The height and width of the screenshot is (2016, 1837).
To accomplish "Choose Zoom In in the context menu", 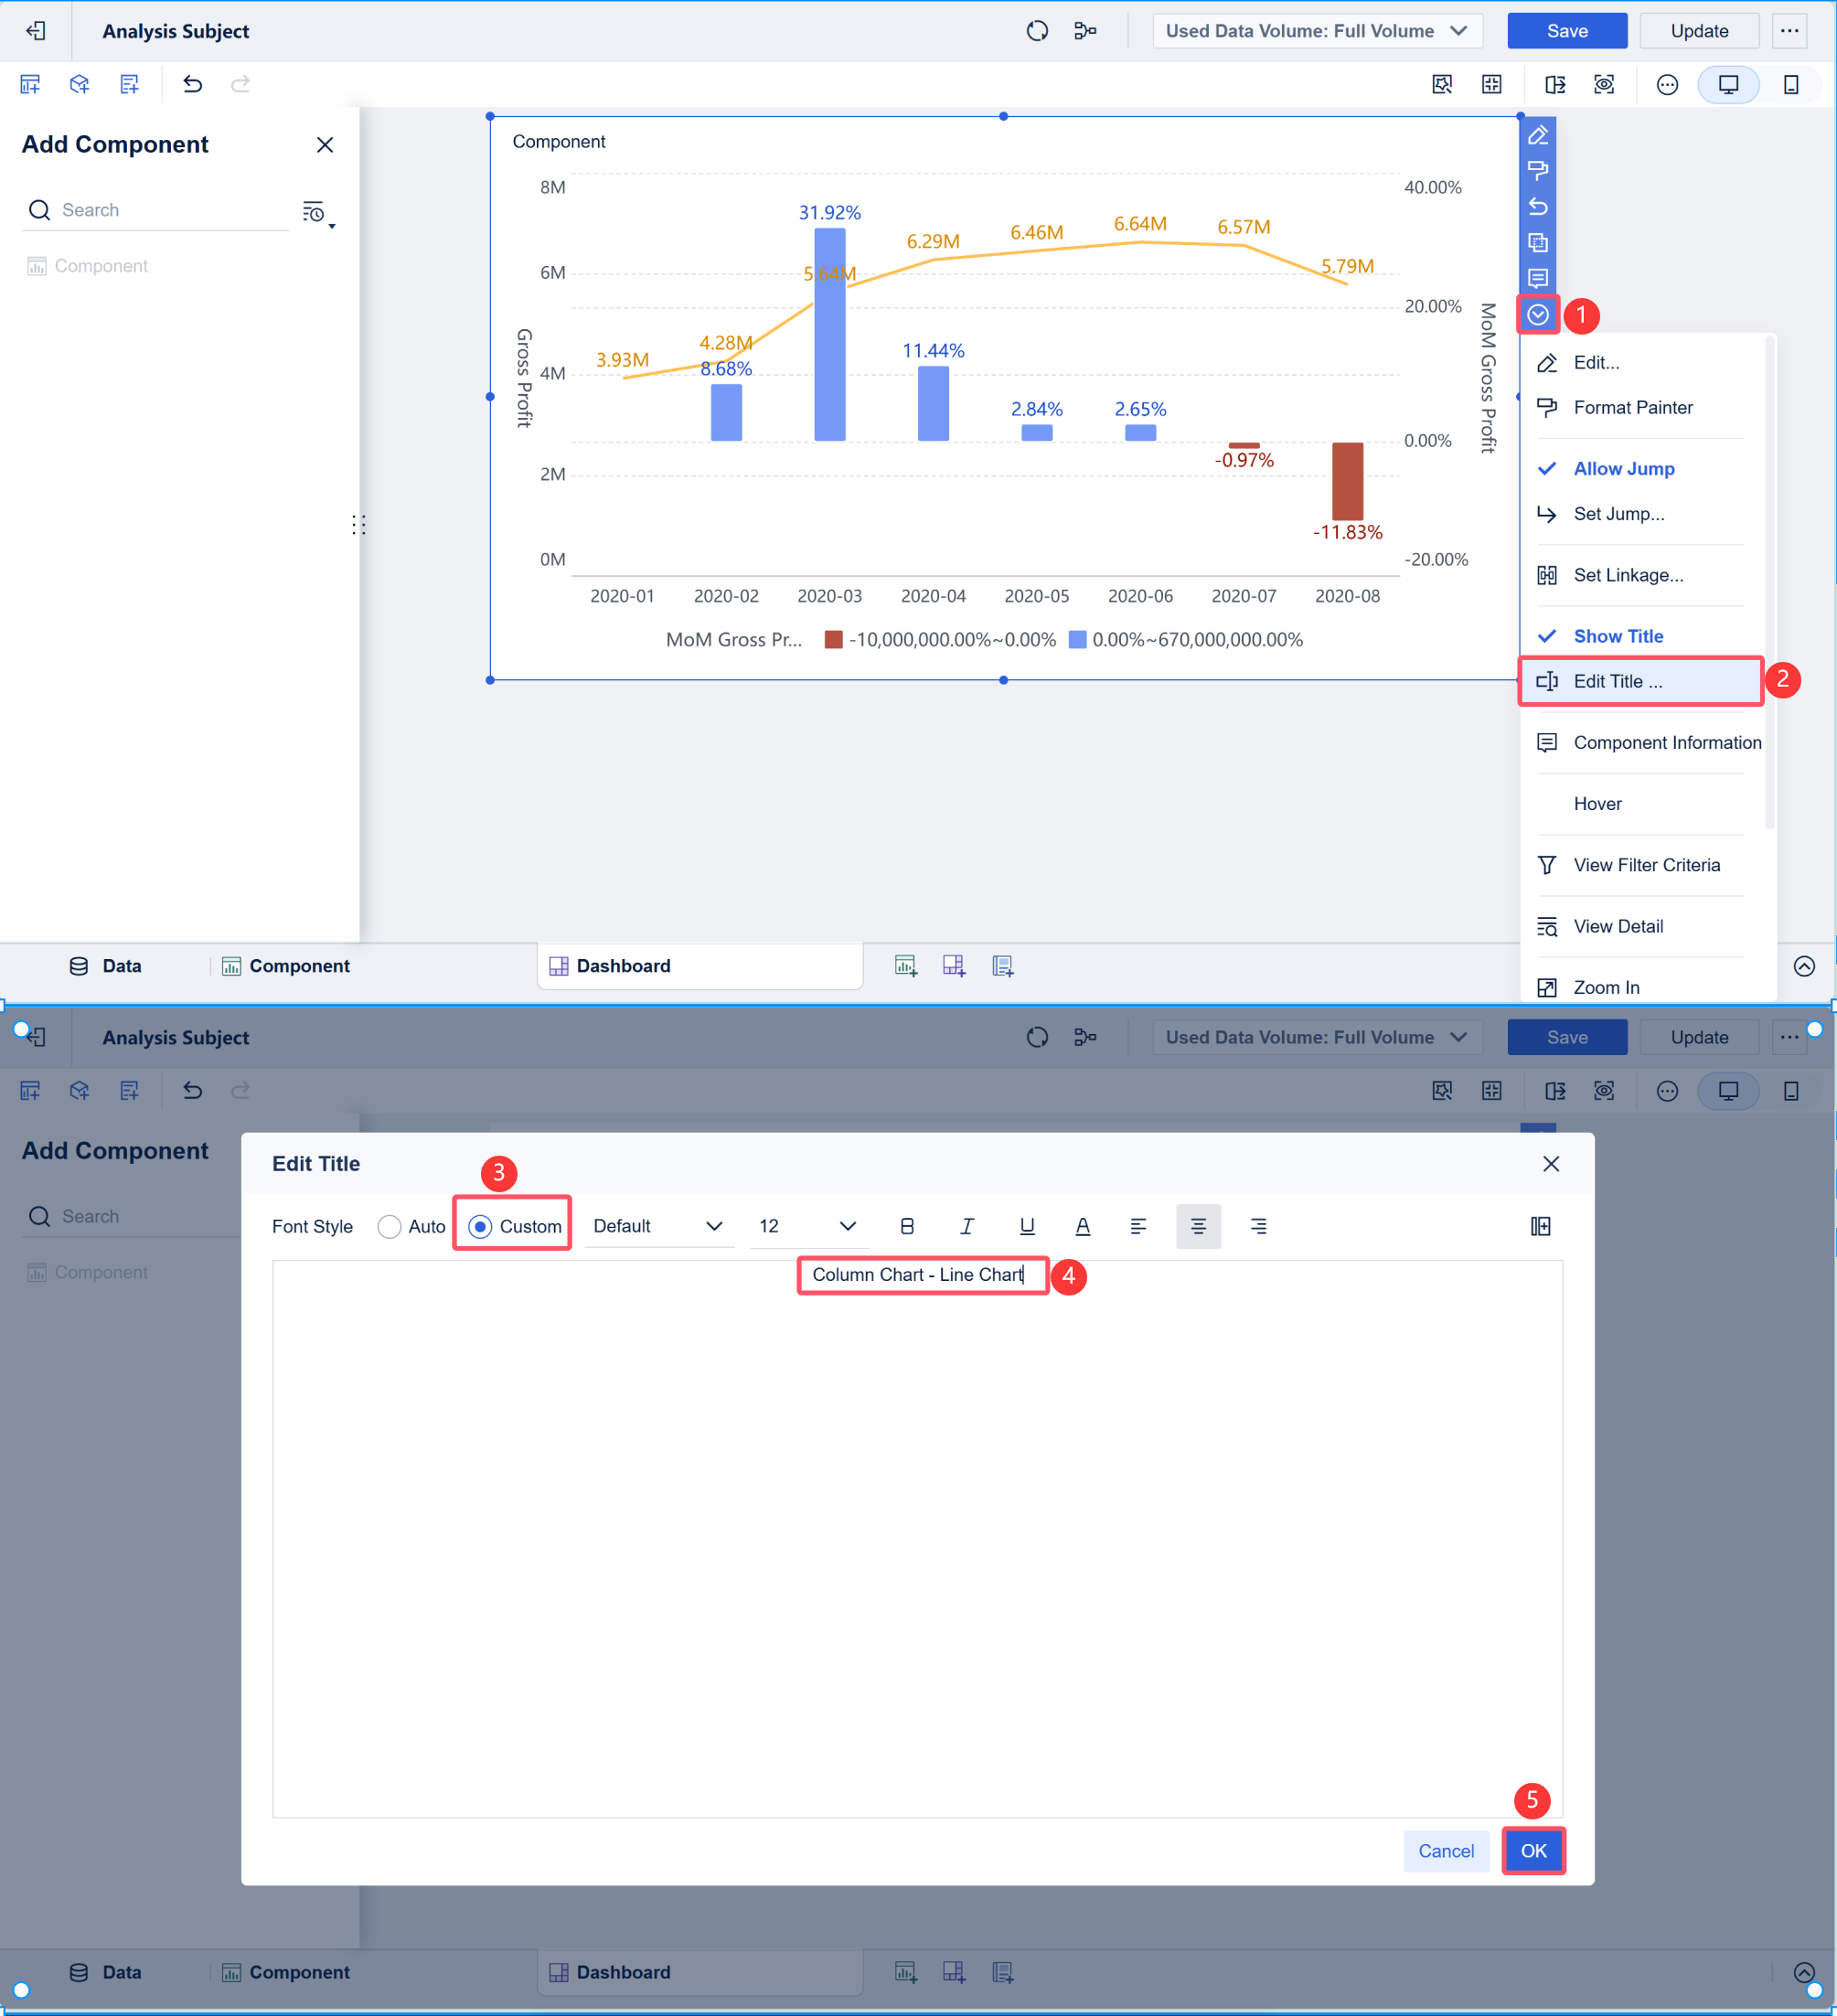I will (1640, 988).
